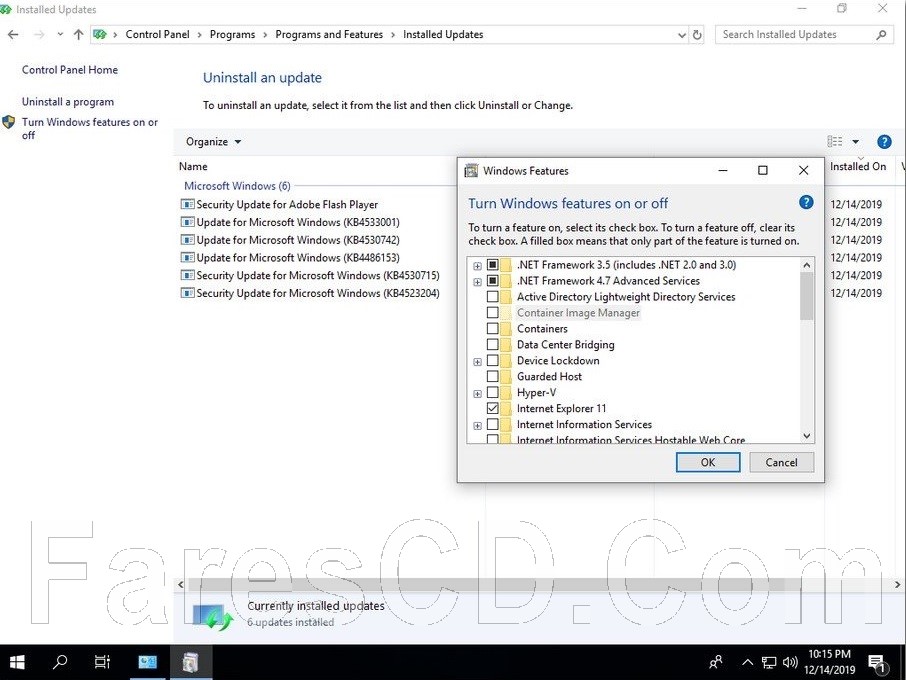This screenshot has height=680, width=906.
Task: Open the Uninstall a program link
Action: 68,102
